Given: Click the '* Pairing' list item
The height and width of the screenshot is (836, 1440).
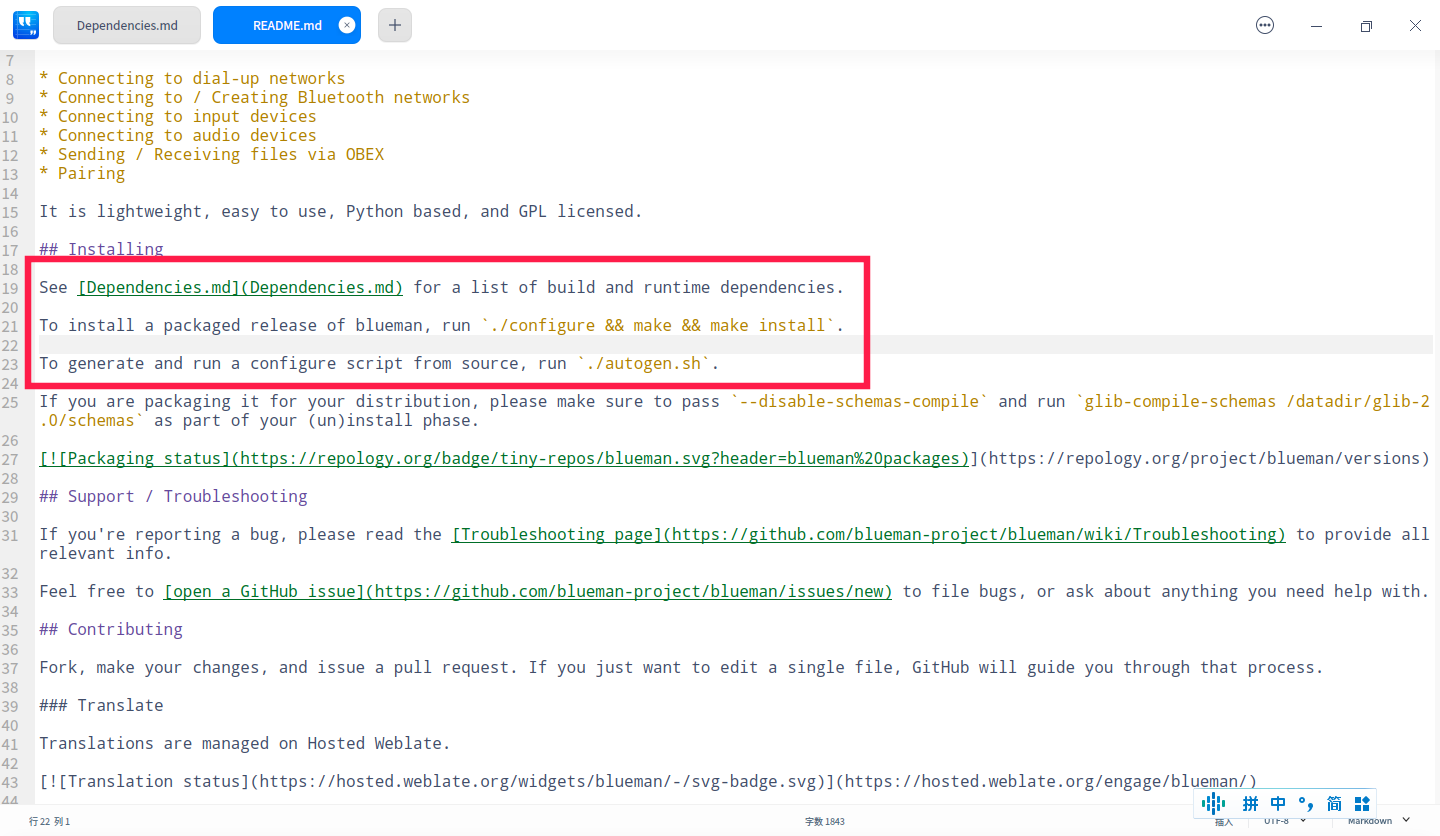Looking at the screenshot, I should [x=82, y=173].
